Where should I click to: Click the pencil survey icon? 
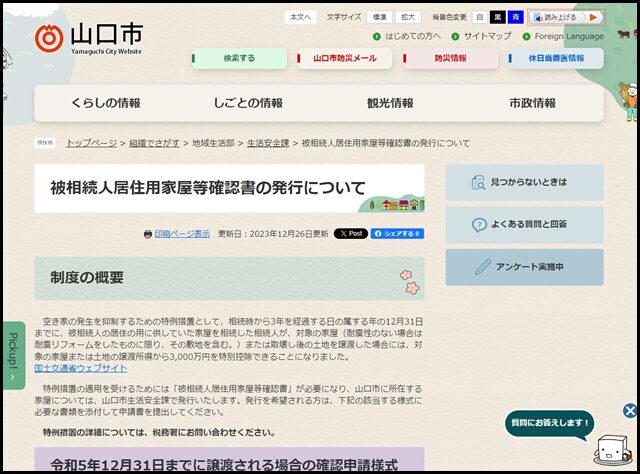483,267
